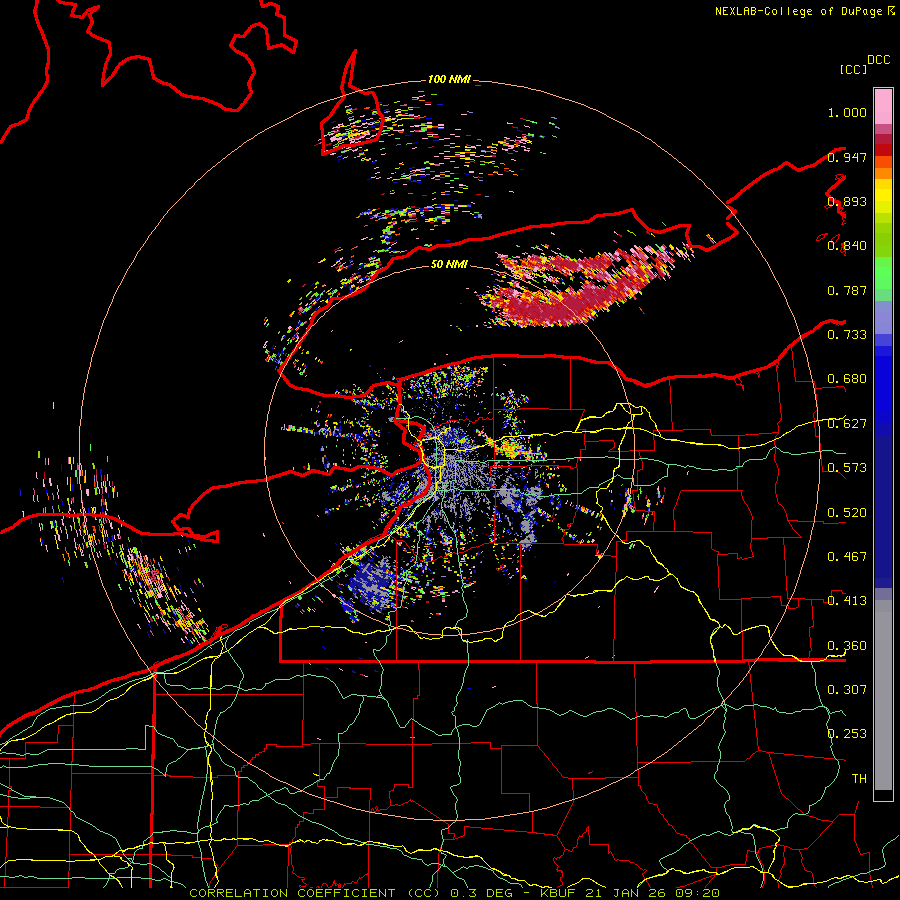Click the bright green color bar segment

(x=883, y=273)
